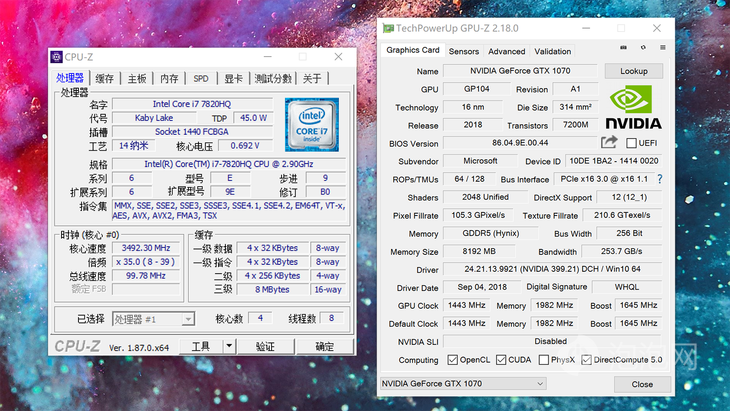Switch to the 内存 tab in CPU-Z

pyautogui.click(x=169, y=79)
